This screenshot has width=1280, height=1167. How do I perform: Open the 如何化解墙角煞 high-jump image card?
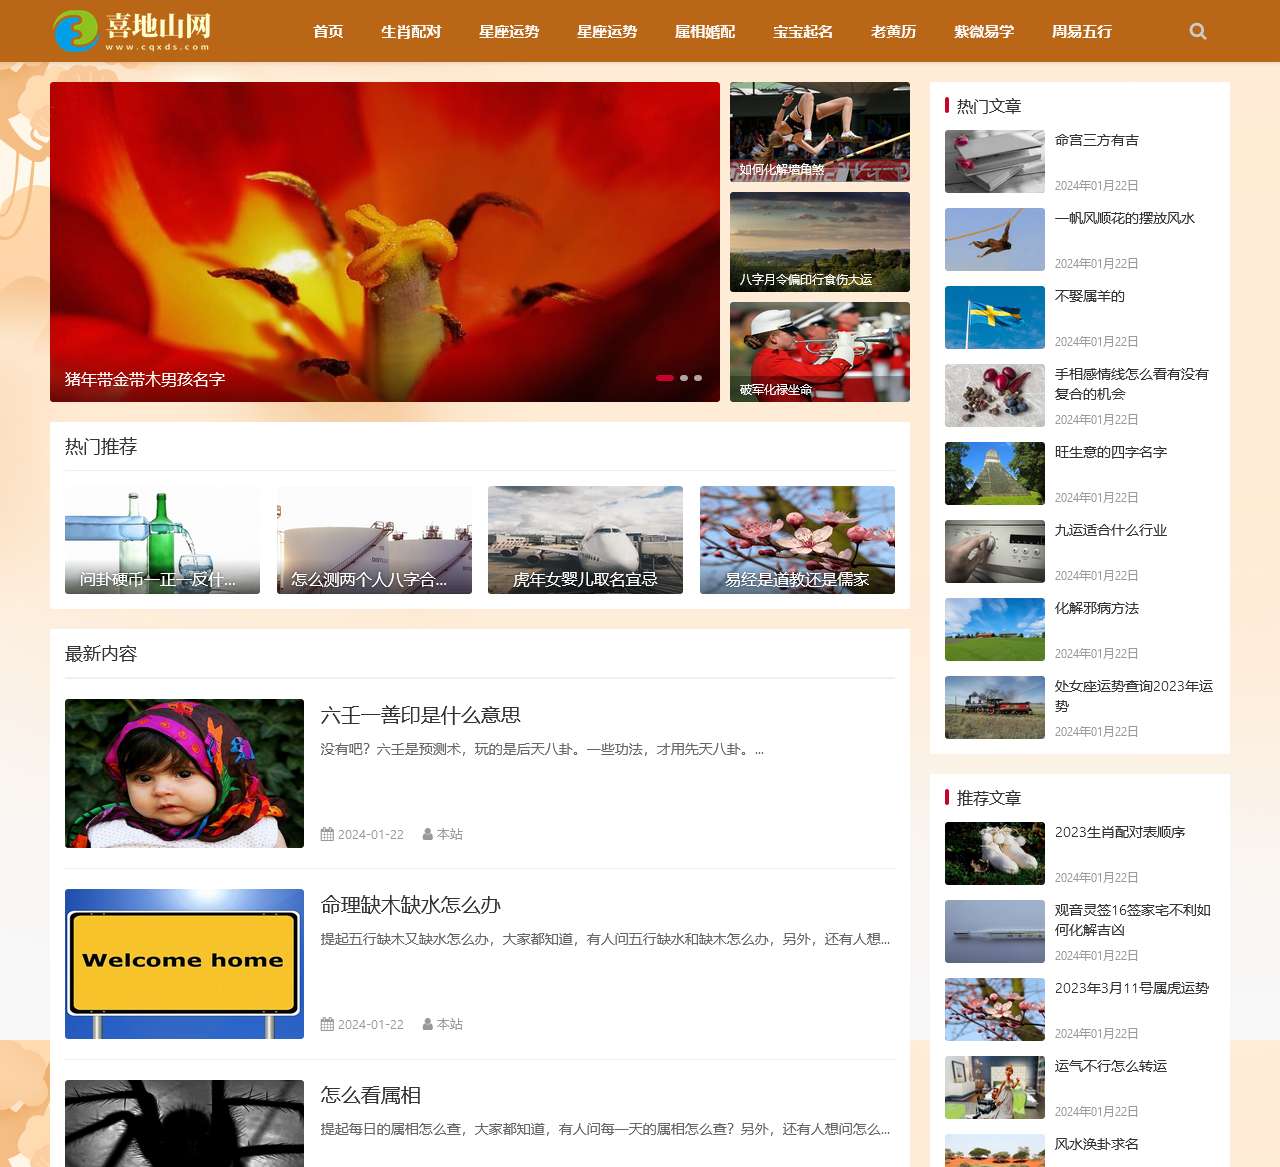point(820,132)
